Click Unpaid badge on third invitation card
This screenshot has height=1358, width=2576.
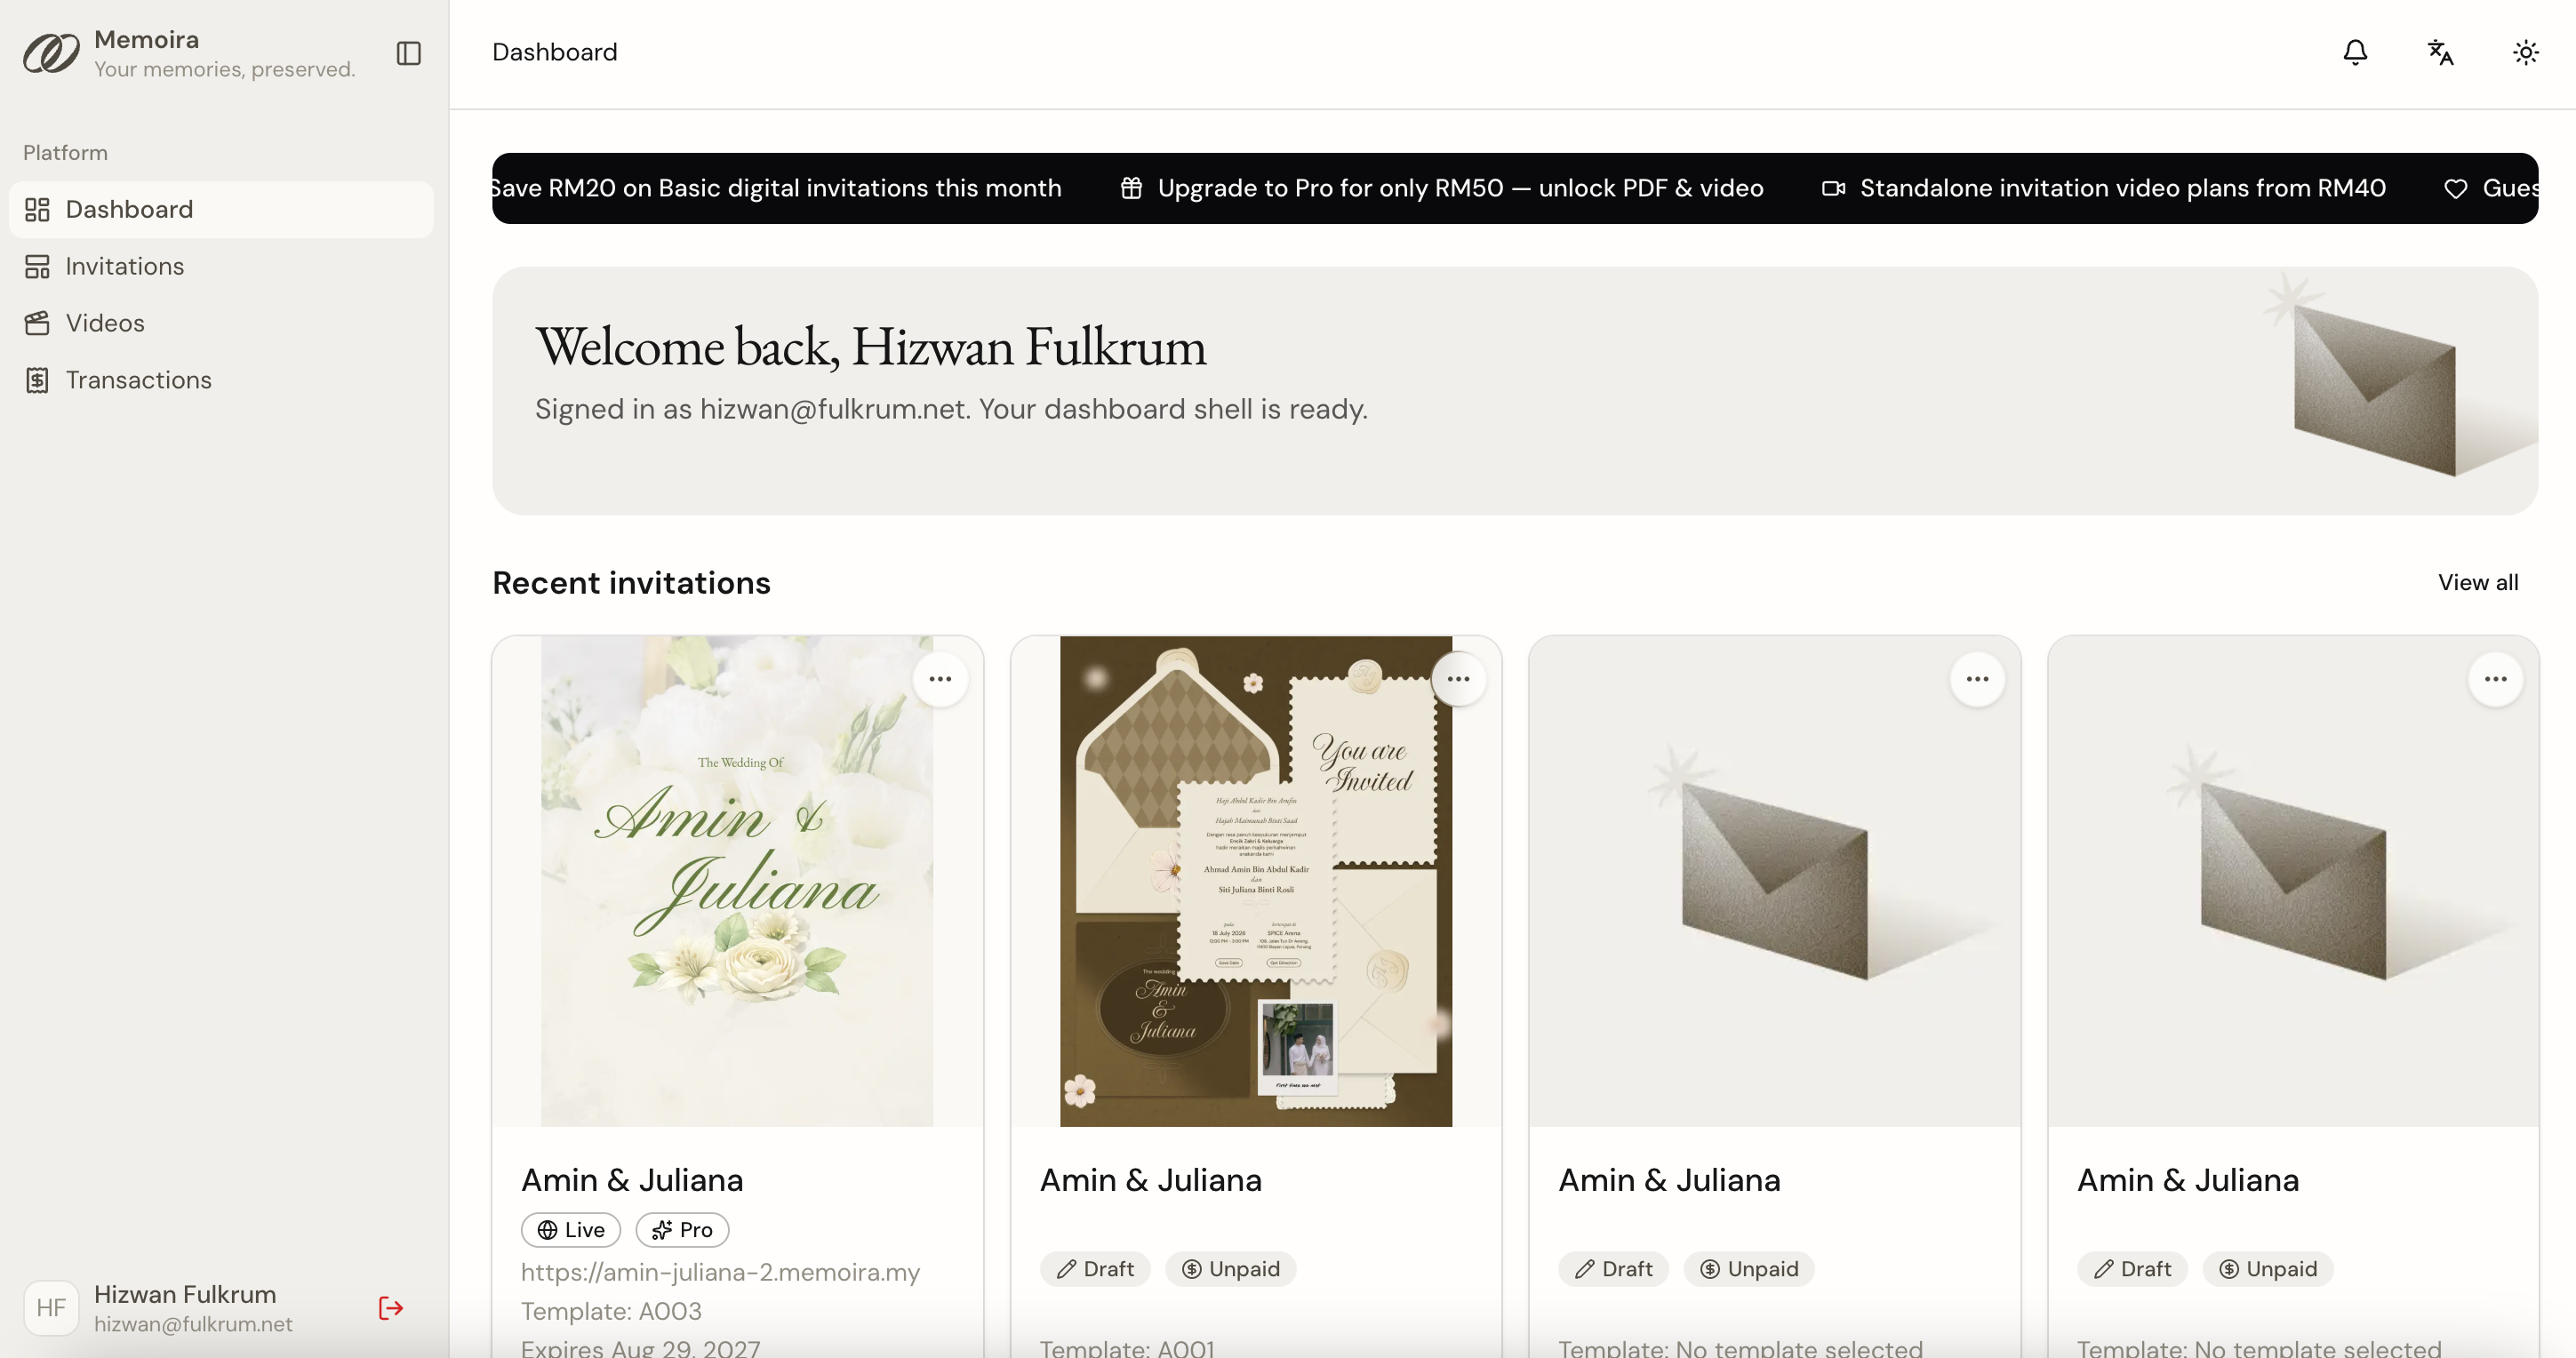(x=1749, y=1269)
